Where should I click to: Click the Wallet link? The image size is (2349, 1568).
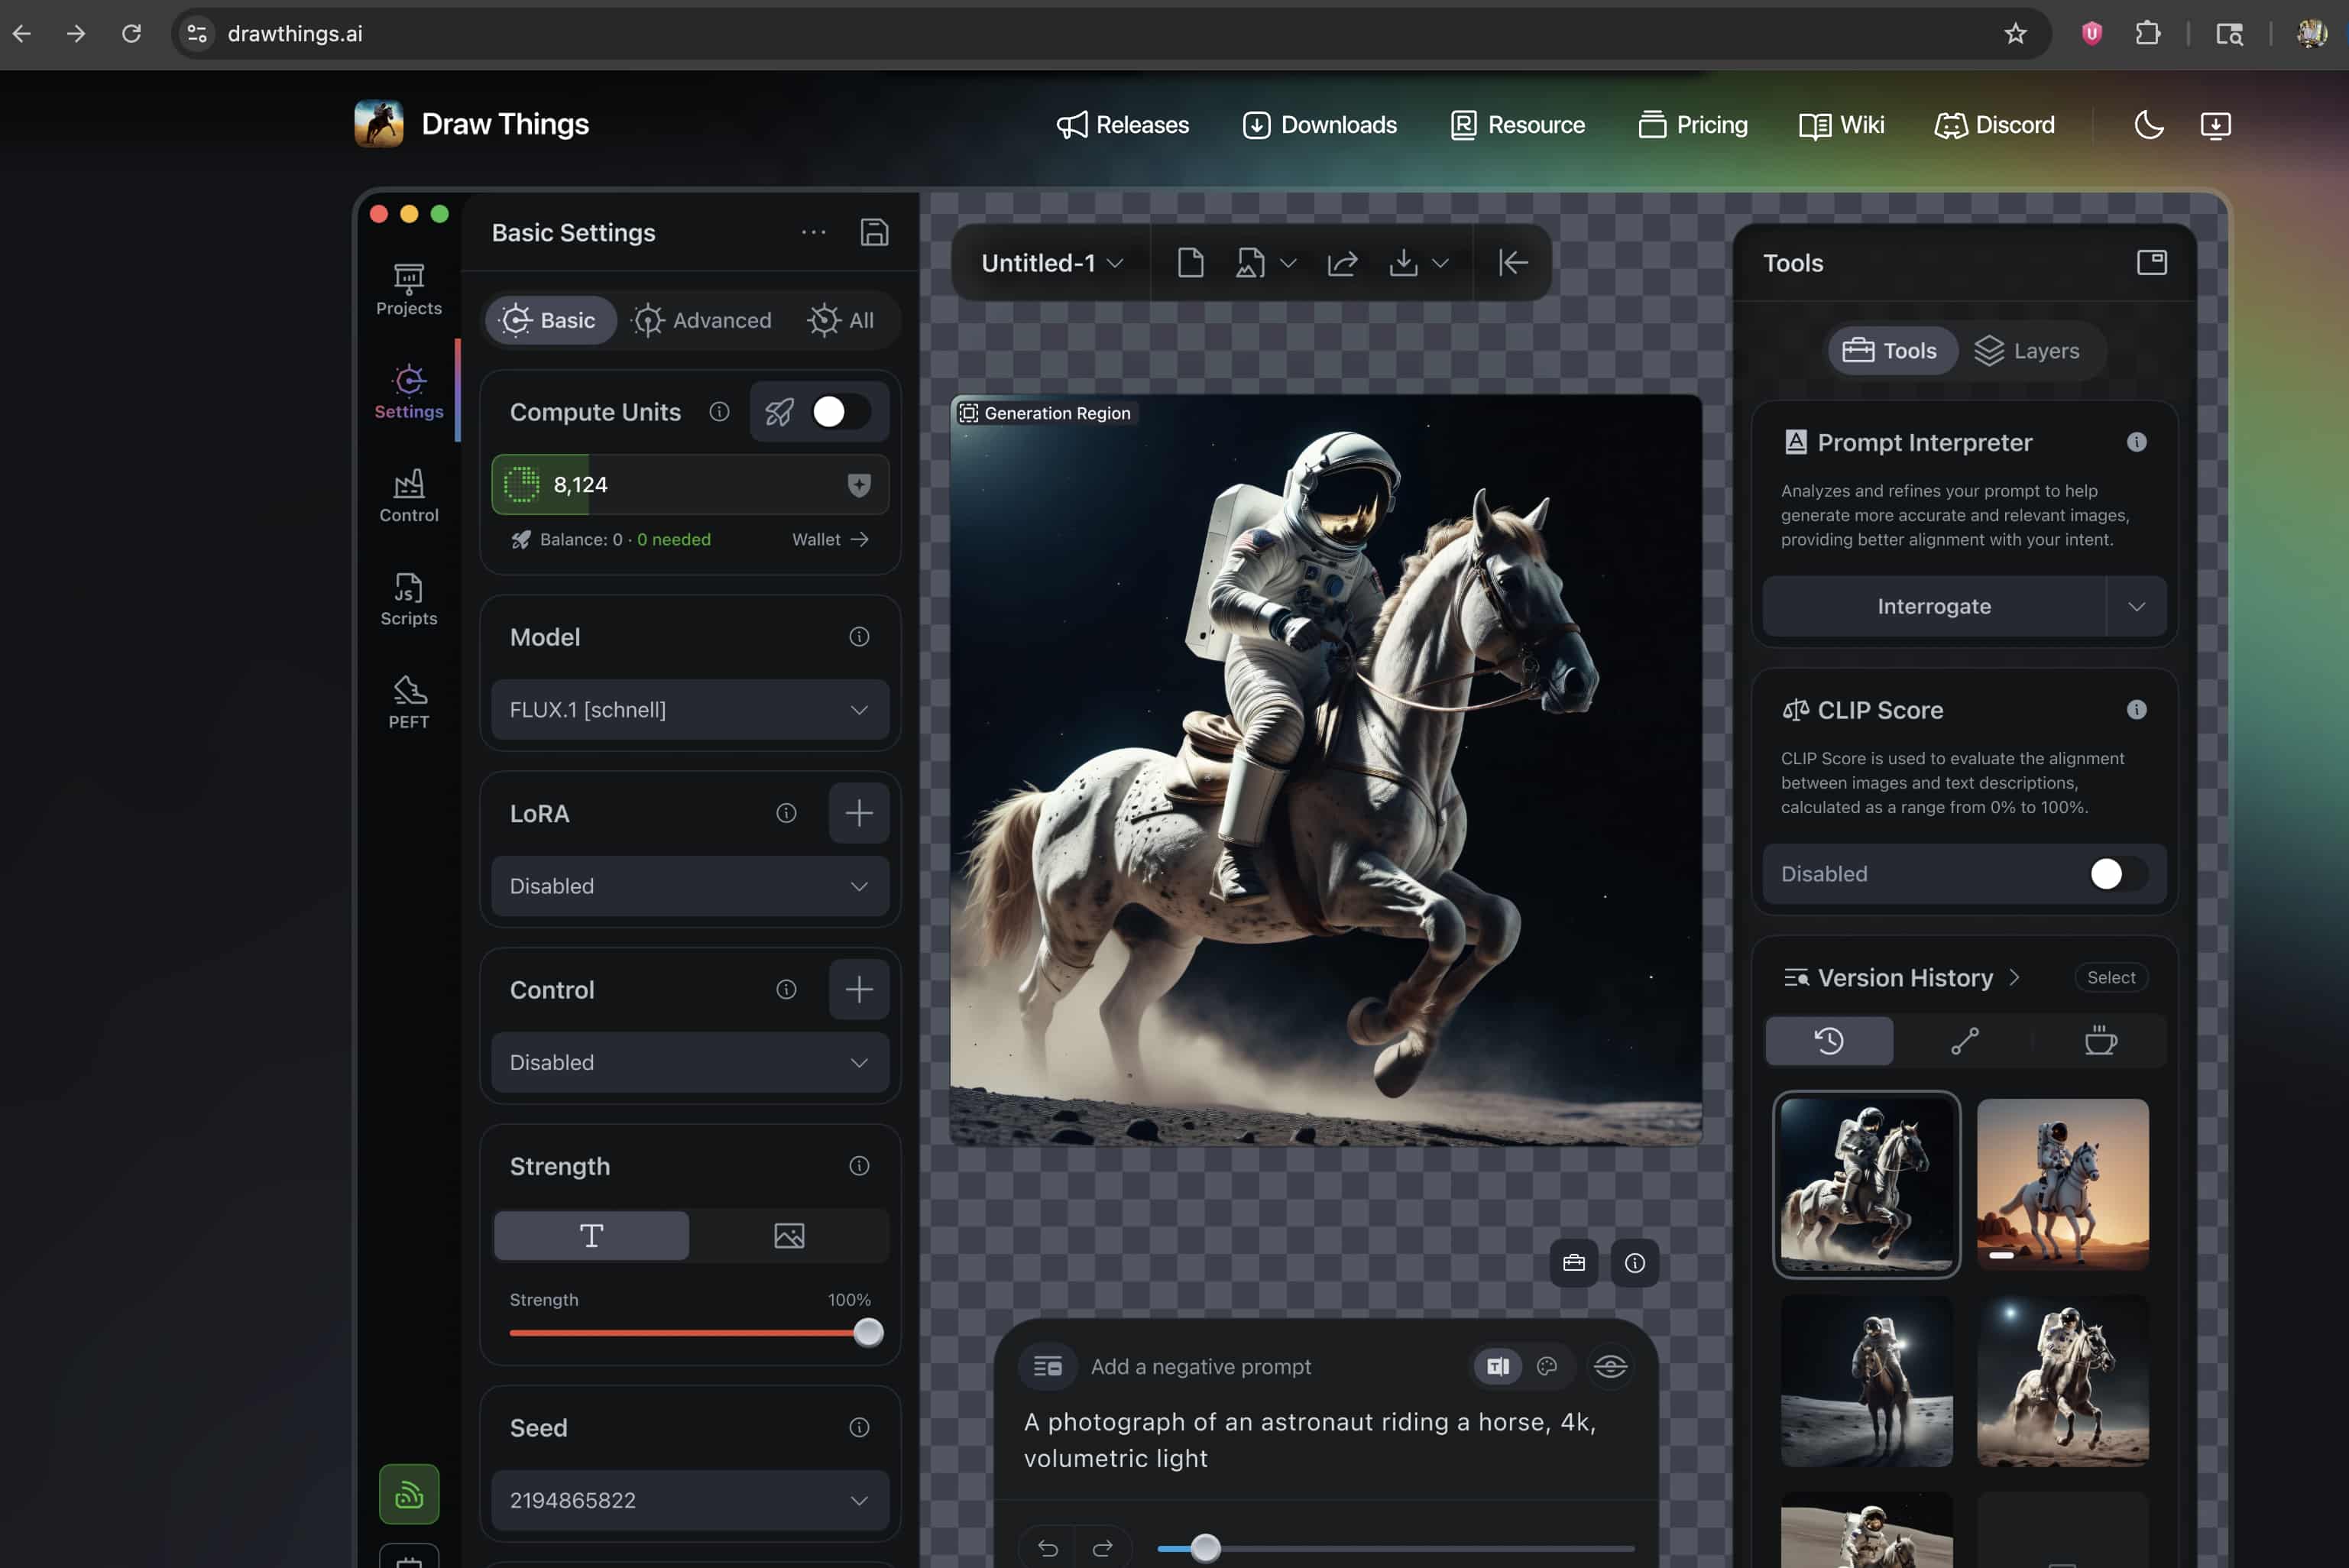point(830,539)
